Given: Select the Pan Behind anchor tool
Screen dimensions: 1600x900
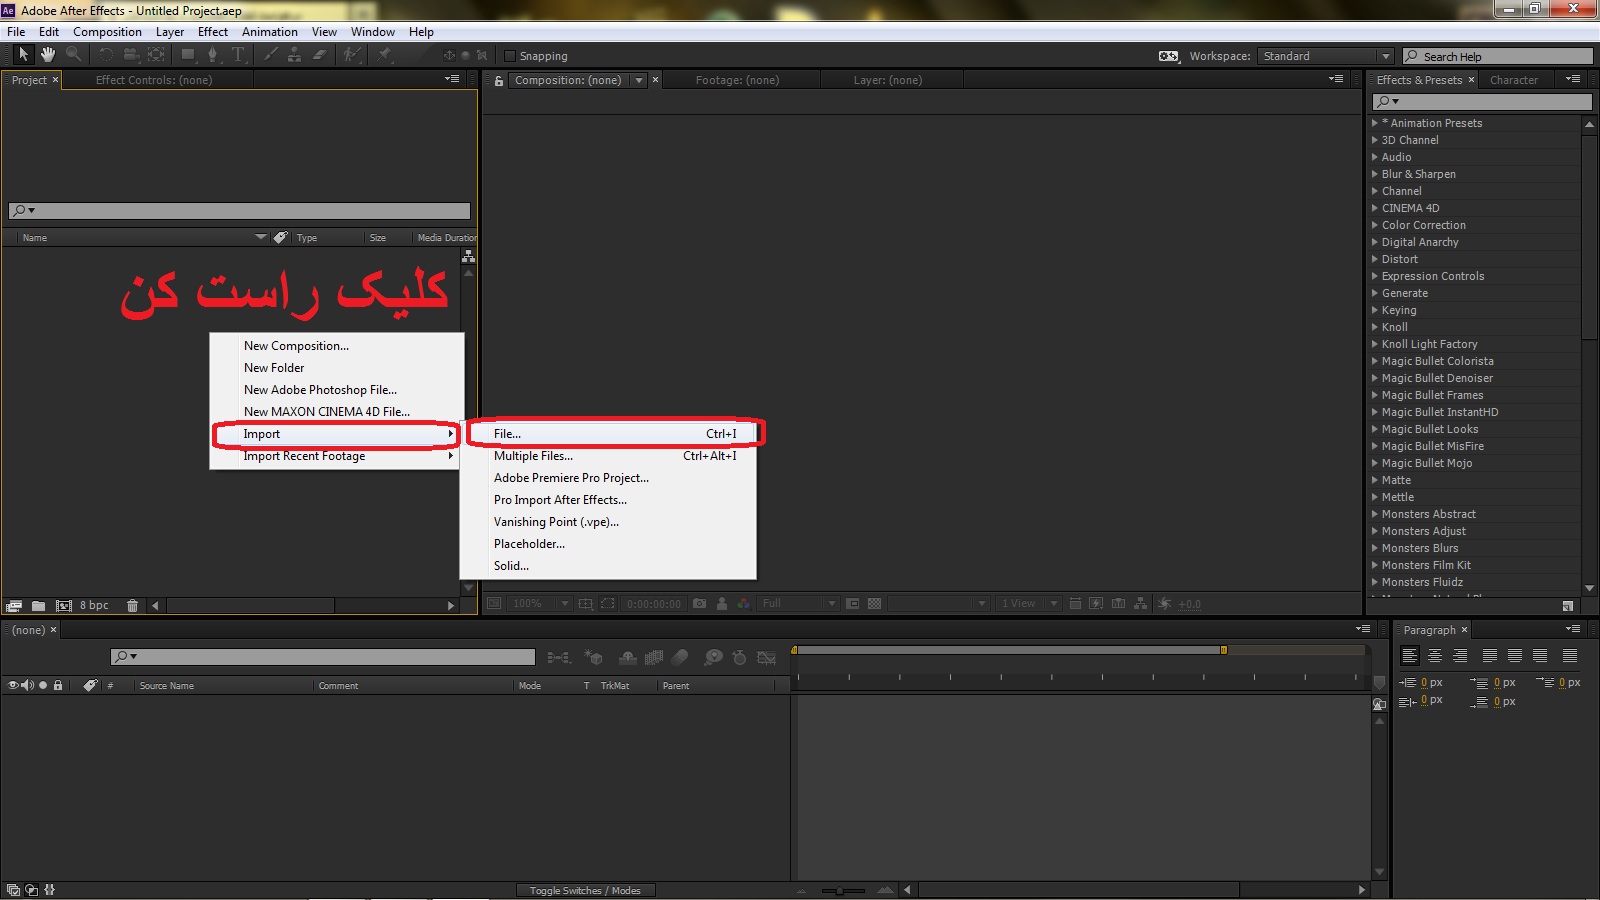Looking at the screenshot, I should [156, 55].
